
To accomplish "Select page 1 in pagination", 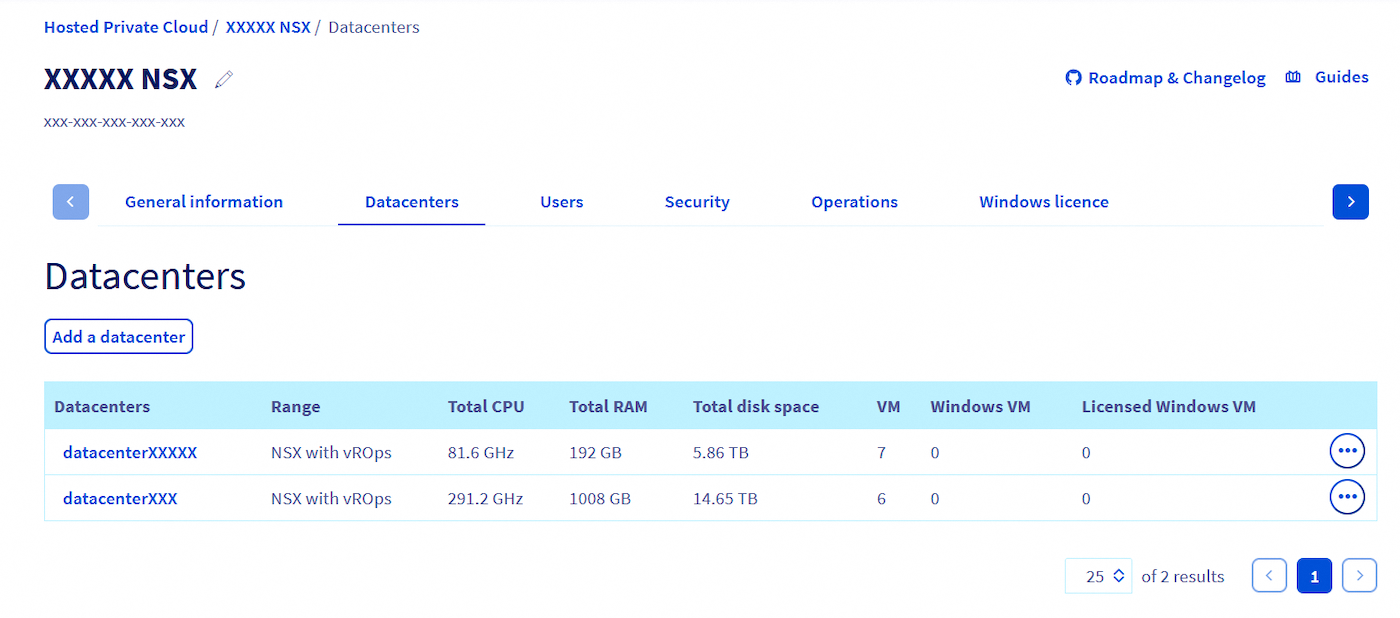I will [1314, 576].
